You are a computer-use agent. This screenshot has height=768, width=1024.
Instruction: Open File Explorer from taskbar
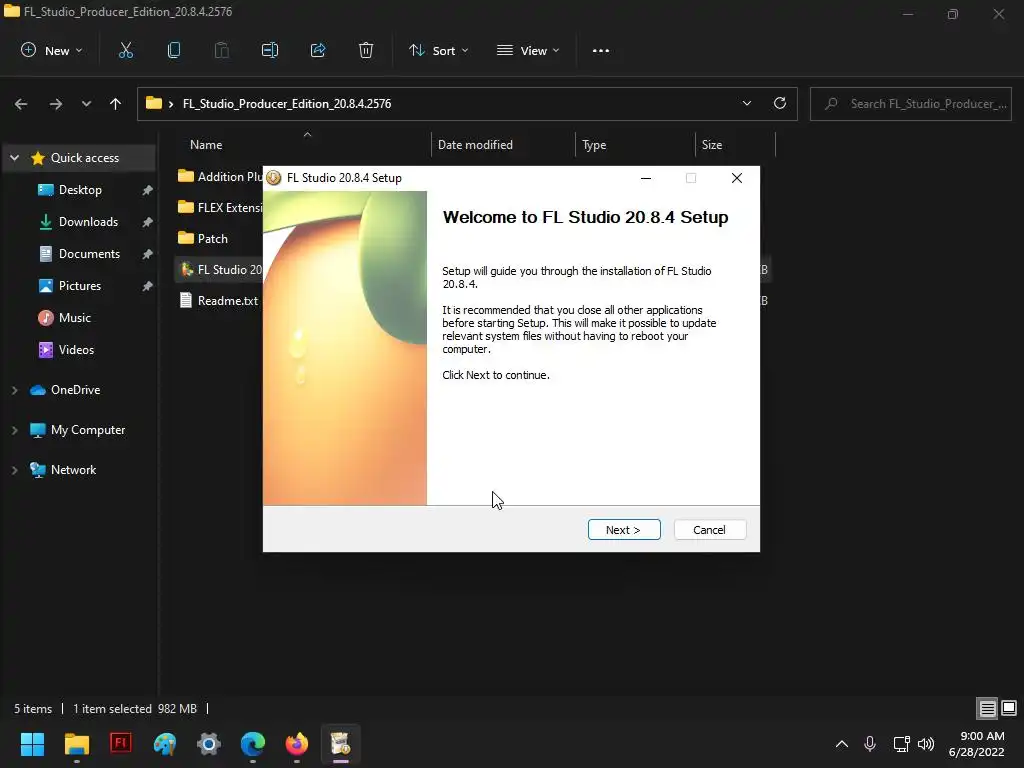[x=76, y=744]
